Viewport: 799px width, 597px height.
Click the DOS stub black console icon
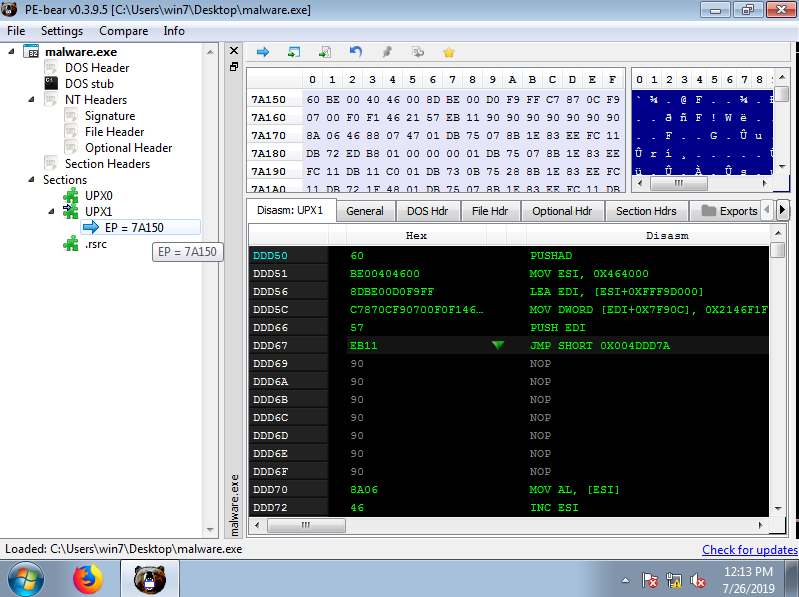tap(51, 83)
